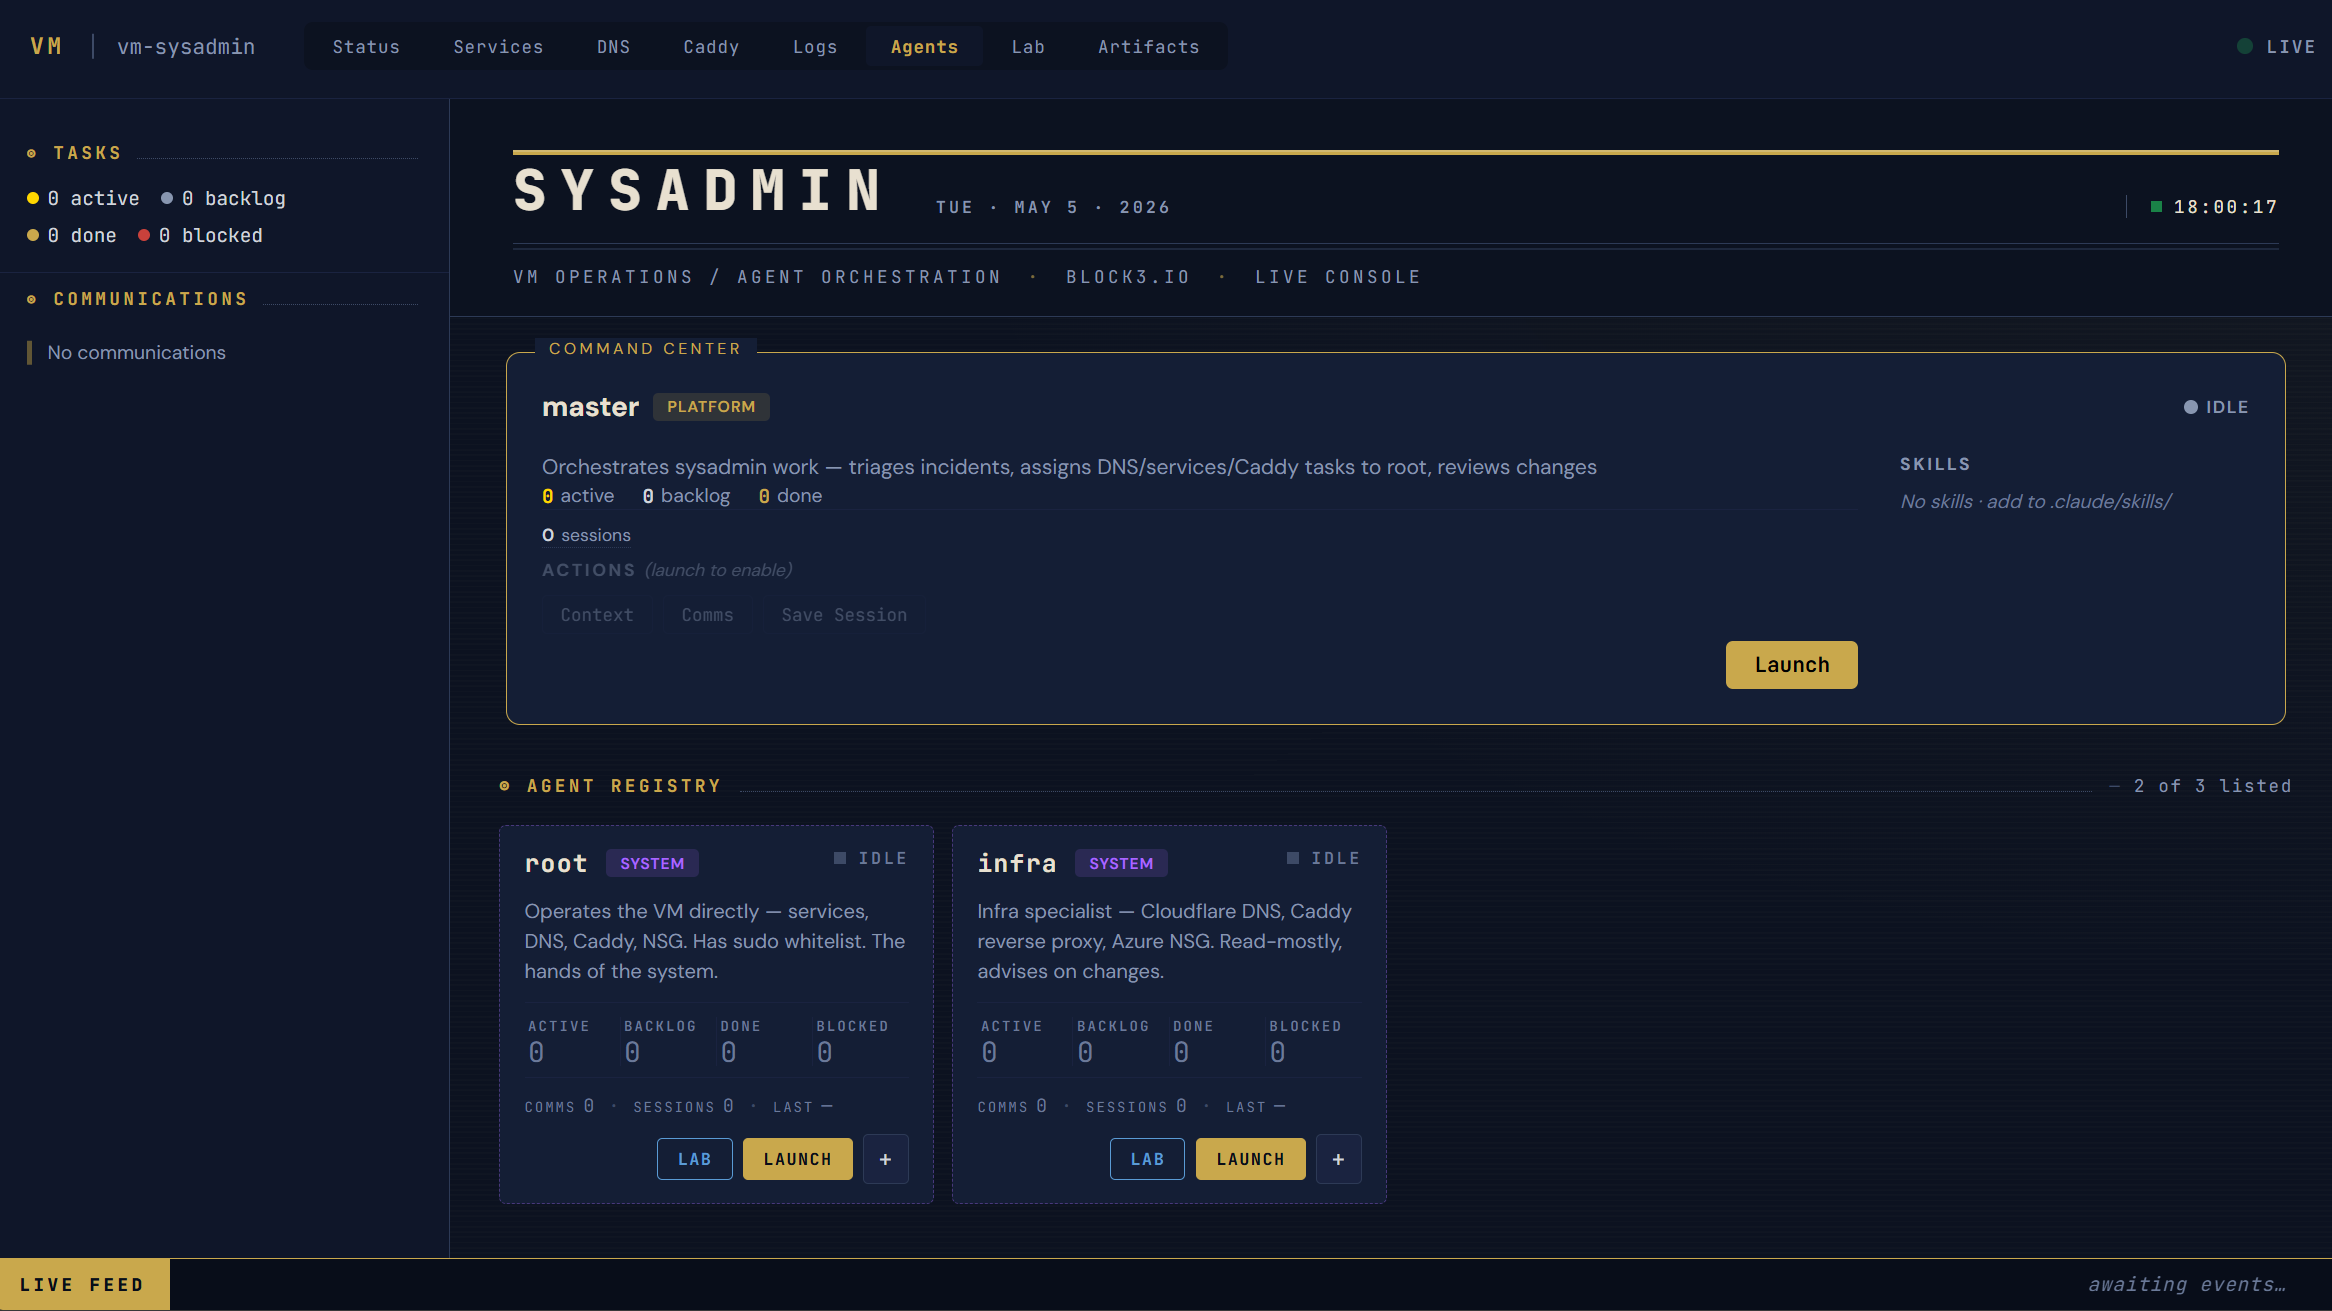The height and width of the screenshot is (1311, 2332).
Task: Click the master Context action
Action: click(597, 615)
